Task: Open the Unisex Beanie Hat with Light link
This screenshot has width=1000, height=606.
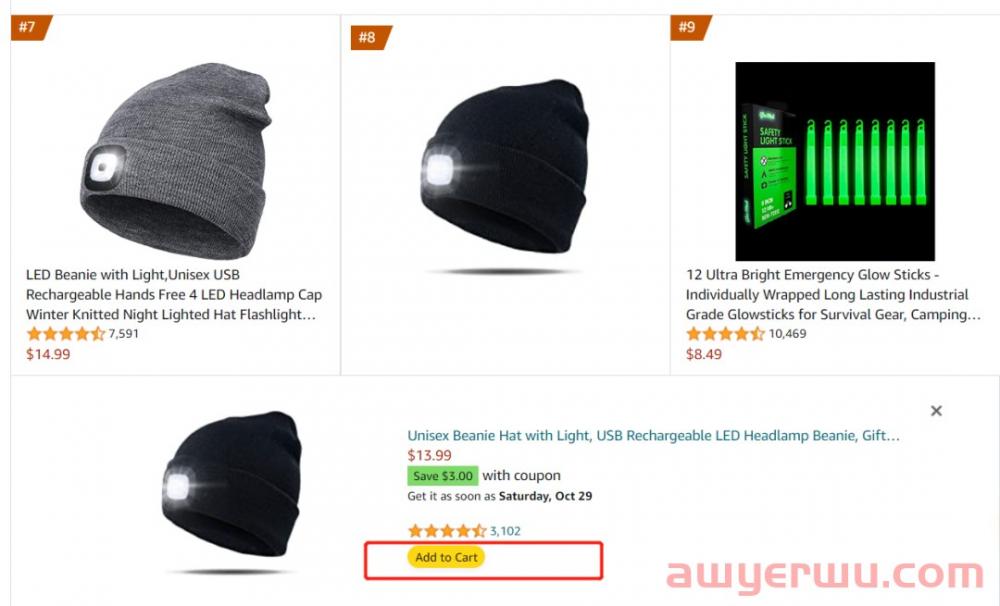Action: pos(654,436)
